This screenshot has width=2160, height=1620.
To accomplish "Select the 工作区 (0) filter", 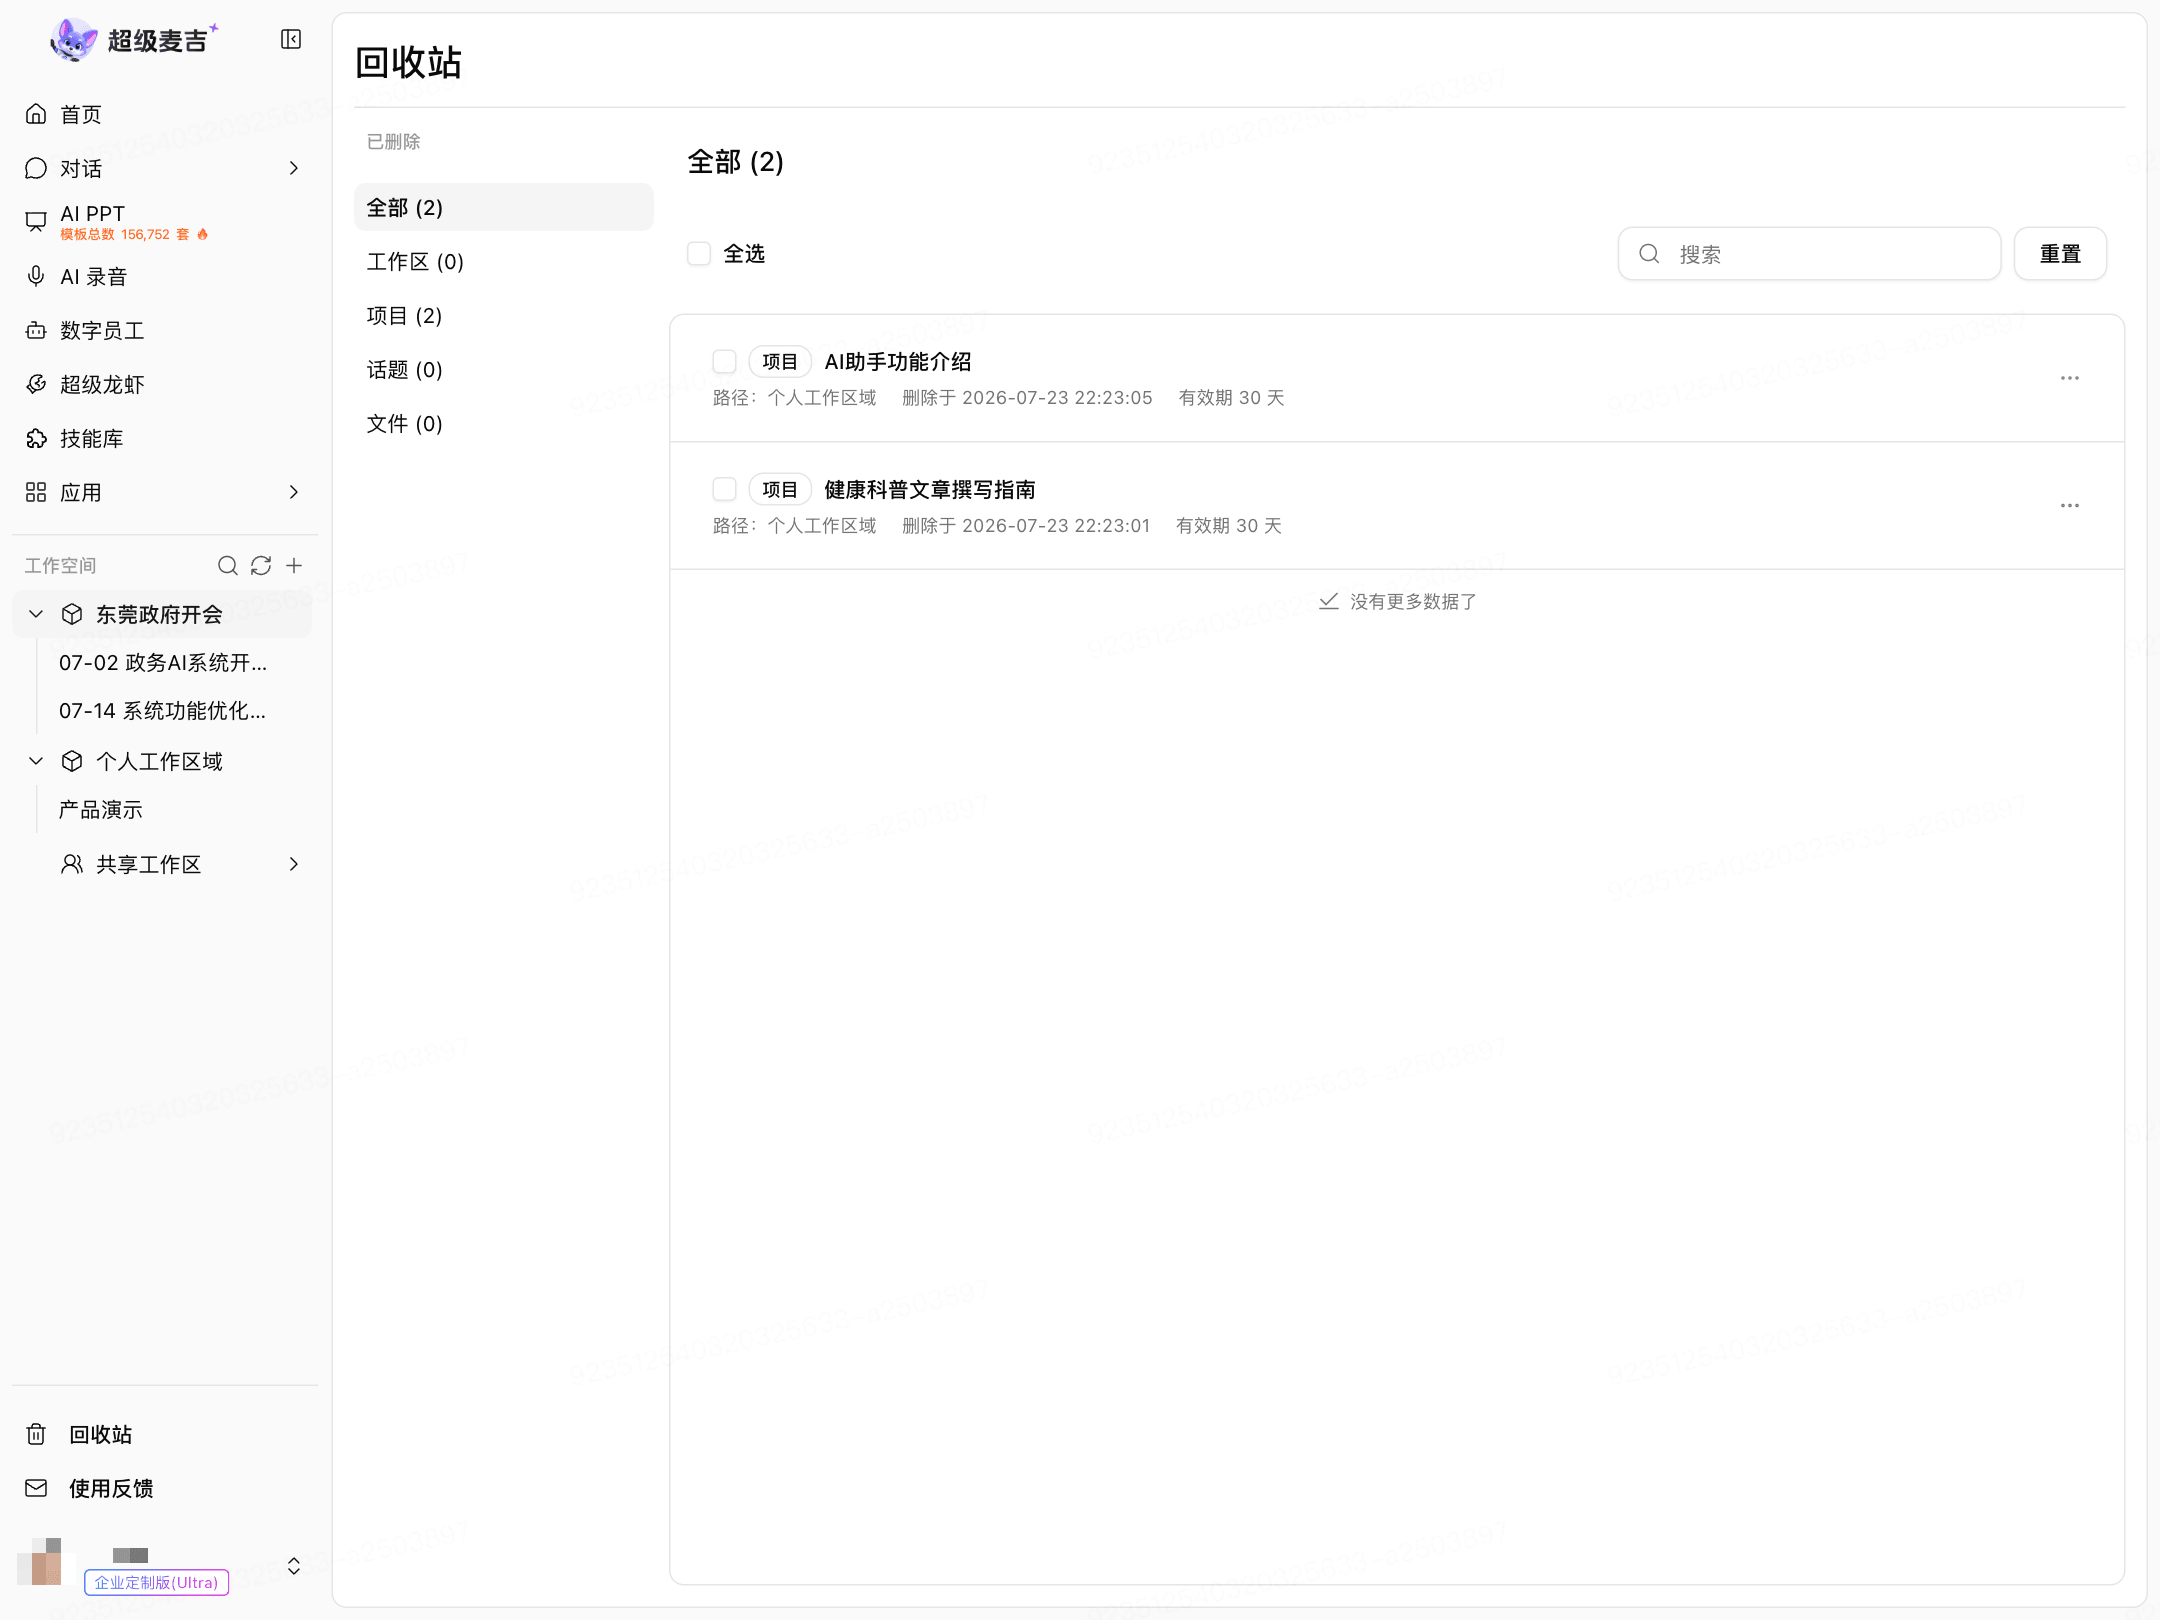I will 504,261.
